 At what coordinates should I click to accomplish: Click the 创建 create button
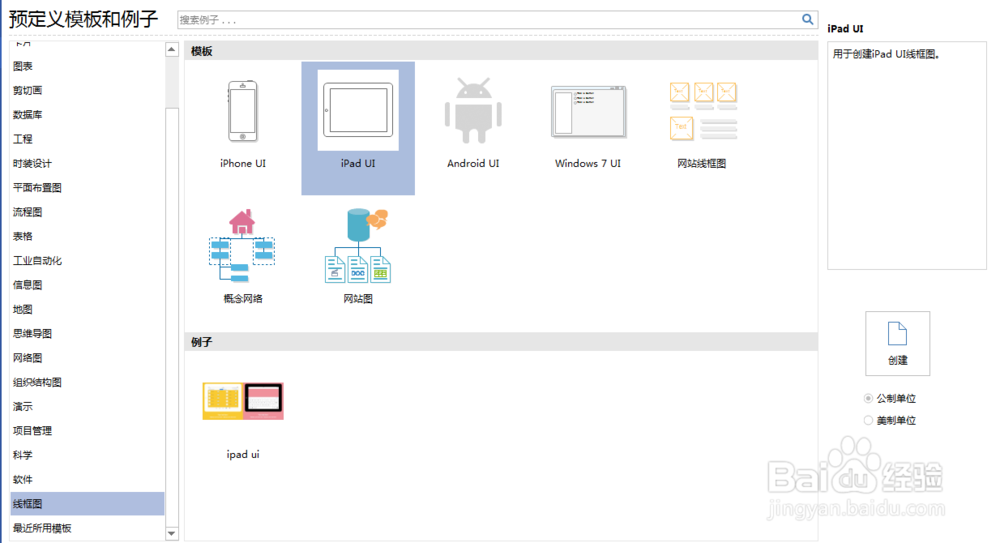tap(897, 343)
